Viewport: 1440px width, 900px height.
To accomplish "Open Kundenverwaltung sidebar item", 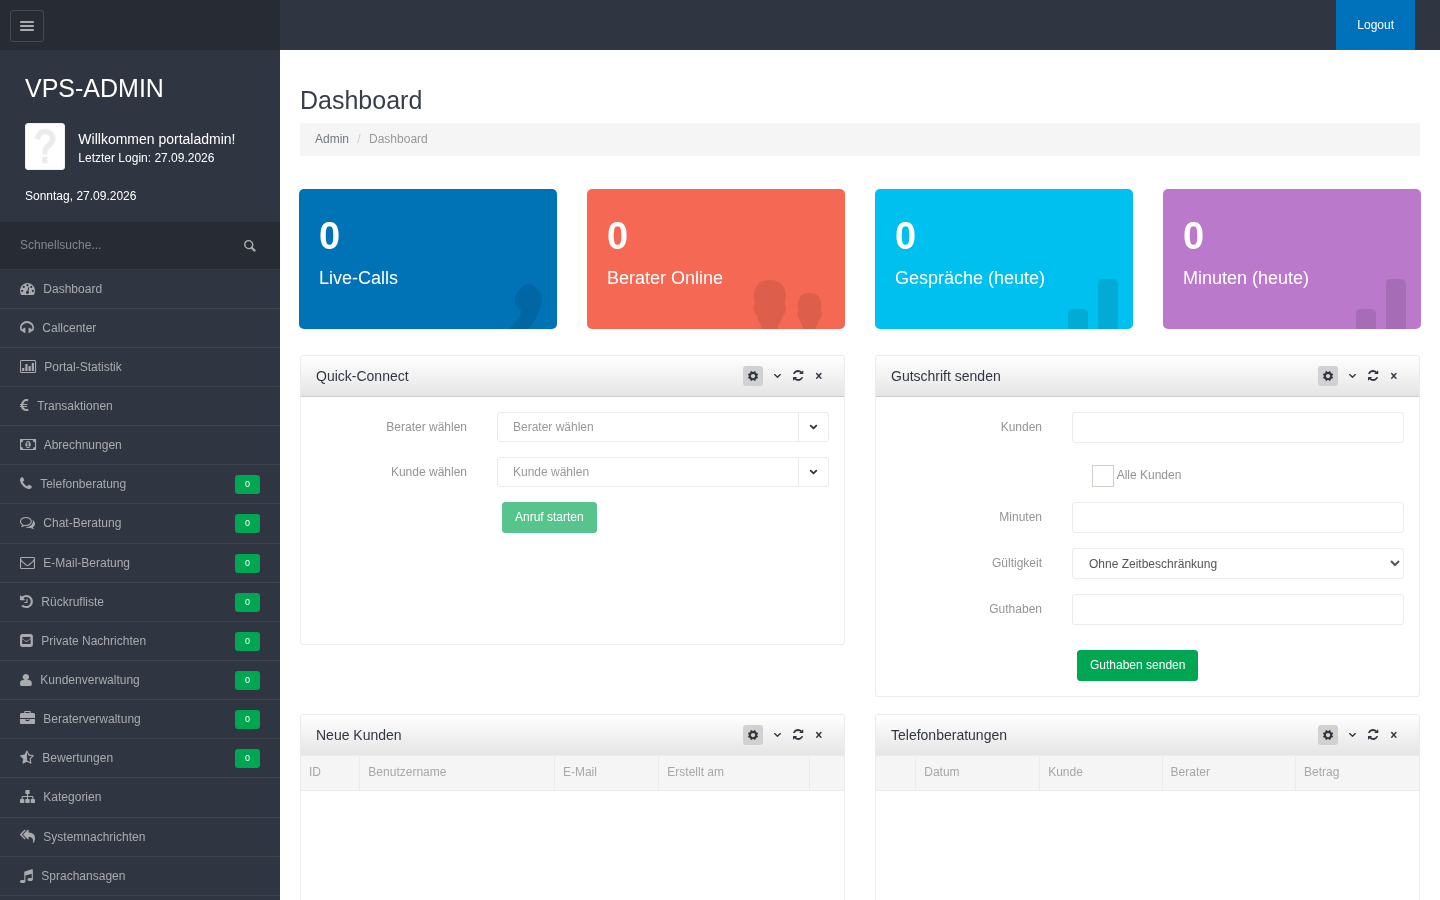I will [x=140, y=680].
